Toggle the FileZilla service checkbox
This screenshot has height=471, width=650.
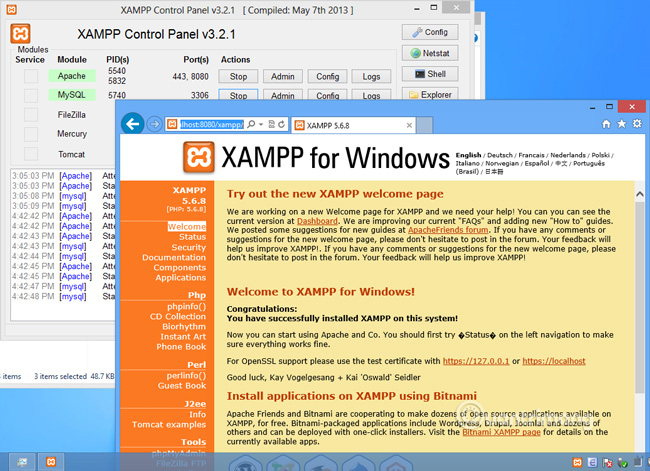pos(31,115)
